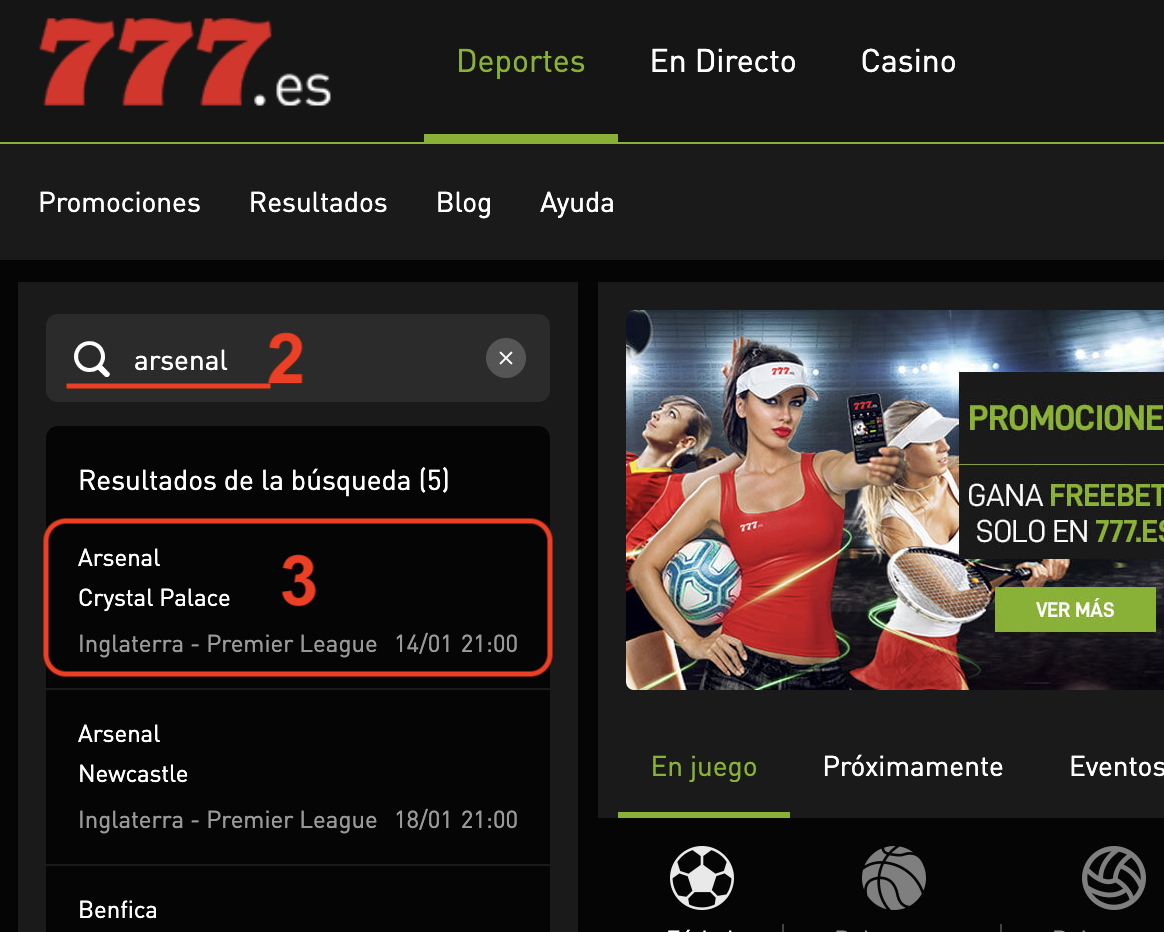This screenshot has height=932, width=1164.
Task: Clear the arsenal search text
Action: tap(506, 358)
